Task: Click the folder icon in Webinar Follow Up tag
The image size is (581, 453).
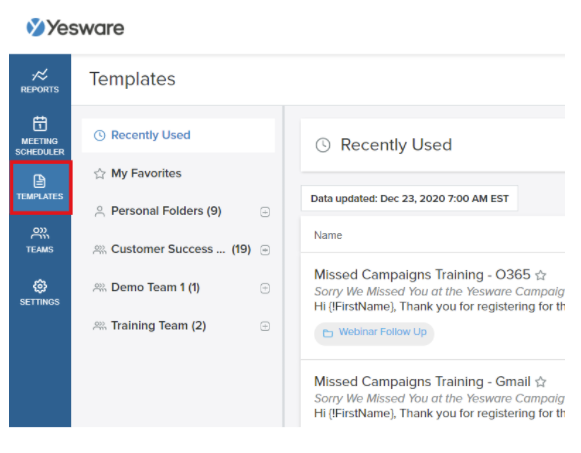Action: [x=328, y=333]
